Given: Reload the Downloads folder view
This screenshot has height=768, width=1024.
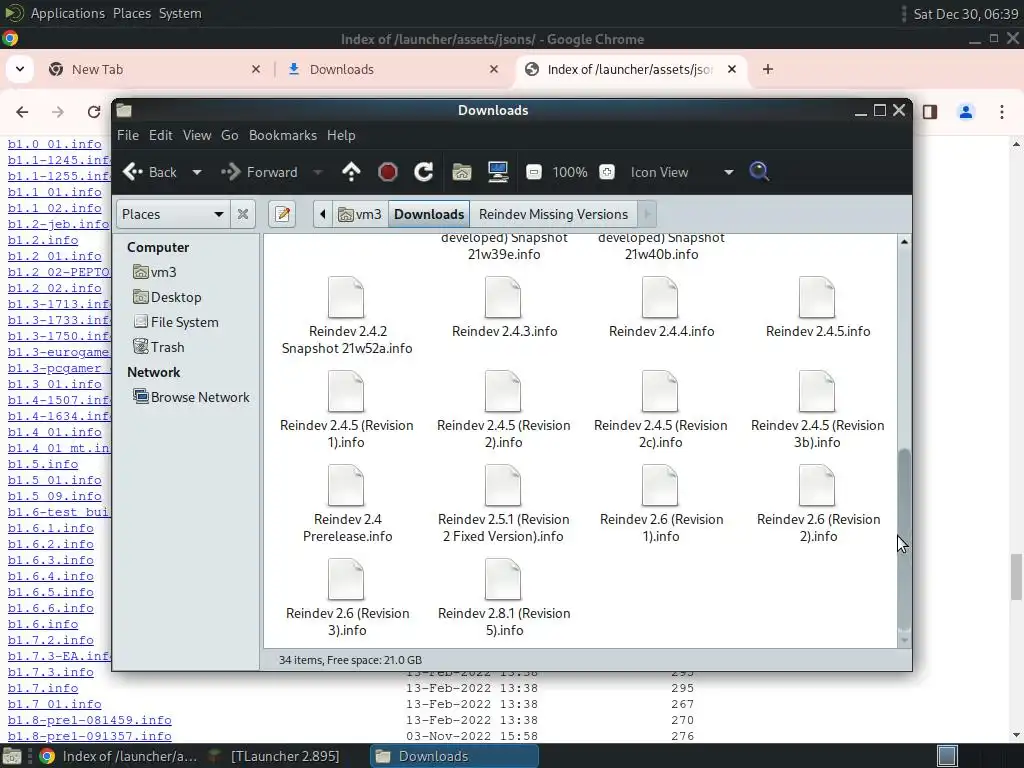Looking at the screenshot, I should pos(423,172).
